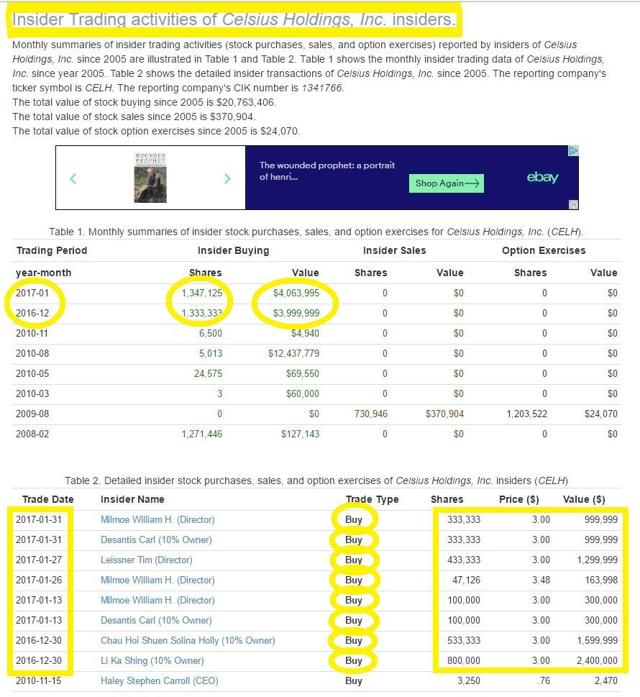Click the 1,347,125 shares value
This screenshot has width=640, height=697.
coord(202,293)
